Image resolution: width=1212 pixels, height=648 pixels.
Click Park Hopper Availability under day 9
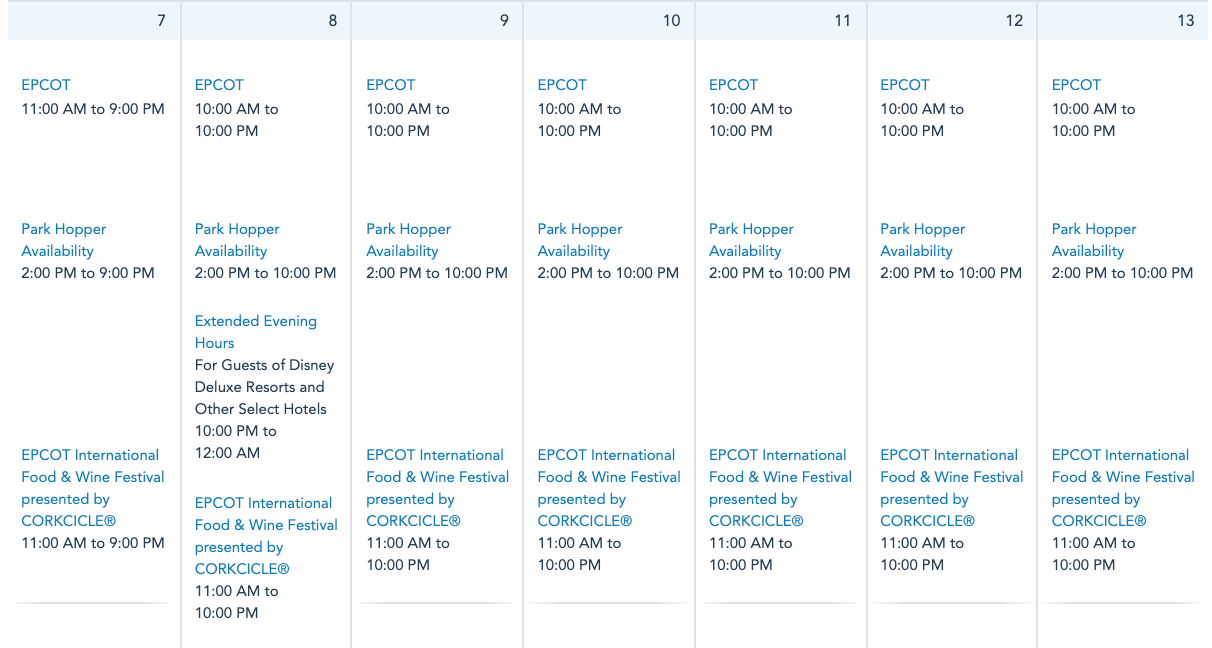[x=408, y=240]
